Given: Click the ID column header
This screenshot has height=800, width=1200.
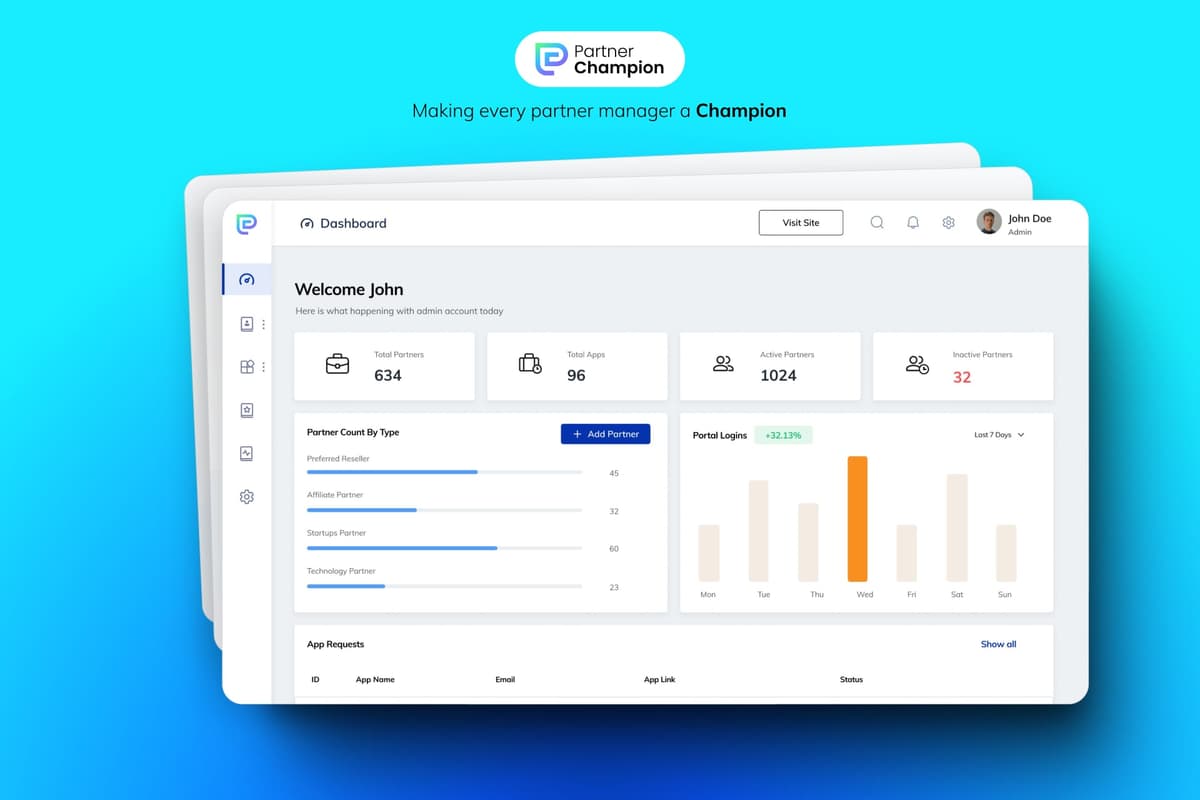Looking at the screenshot, I should point(315,680).
